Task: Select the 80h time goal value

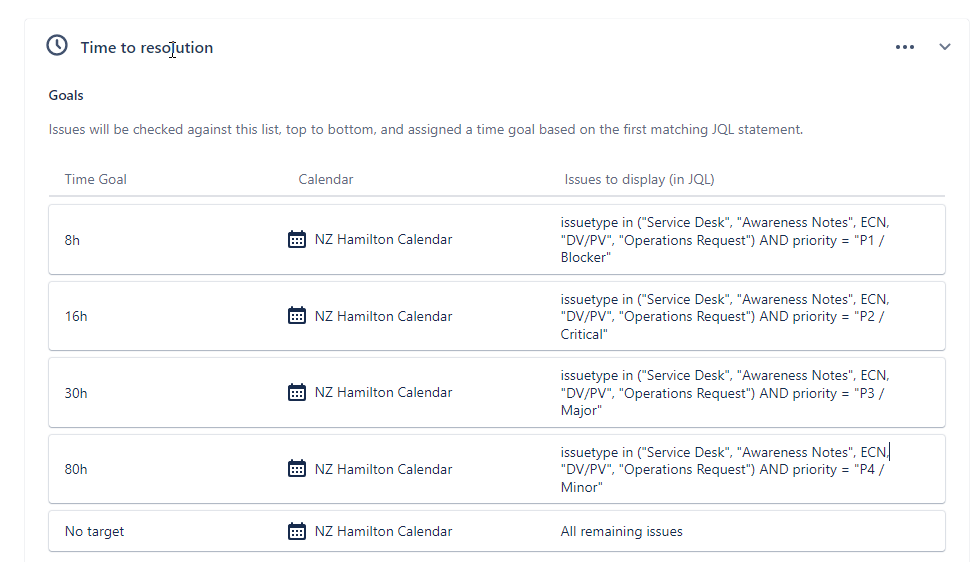Action: [76, 470]
